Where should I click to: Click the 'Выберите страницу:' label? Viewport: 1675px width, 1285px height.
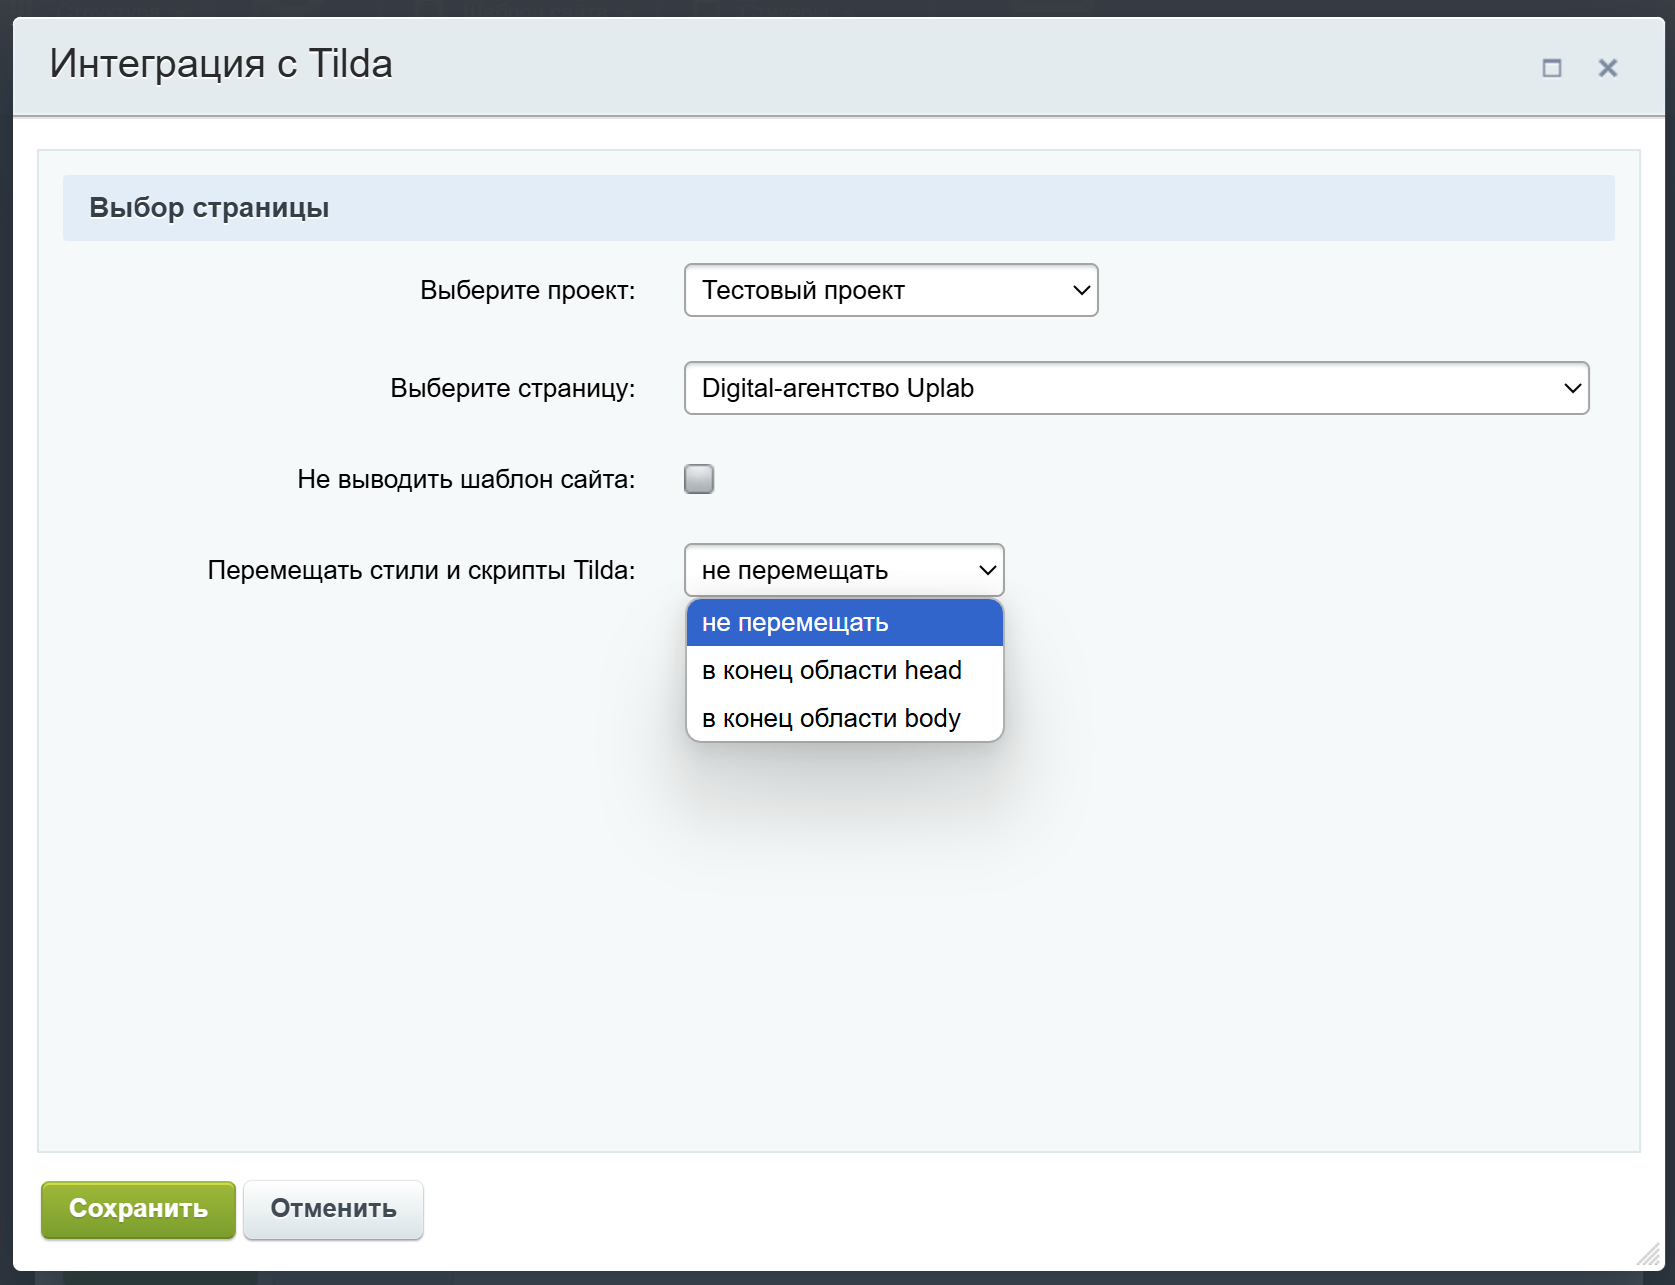click(x=512, y=389)
